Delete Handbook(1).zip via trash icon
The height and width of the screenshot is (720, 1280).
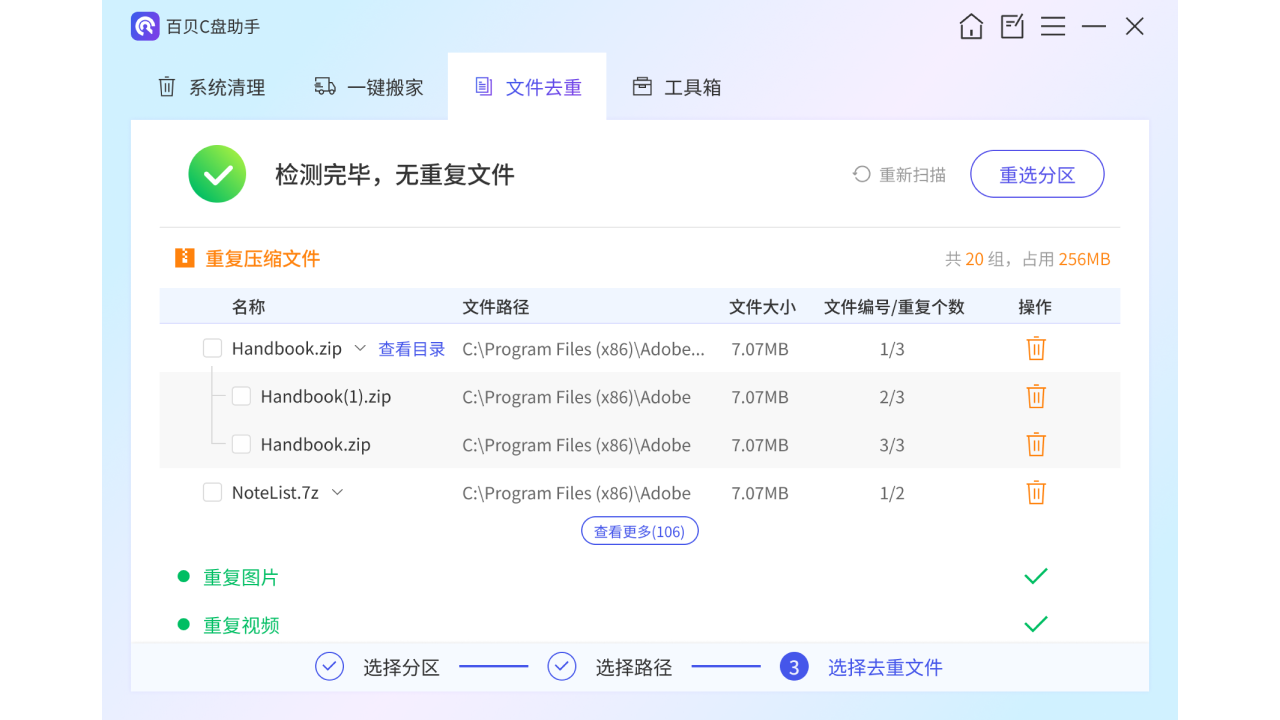point(1035,396)
